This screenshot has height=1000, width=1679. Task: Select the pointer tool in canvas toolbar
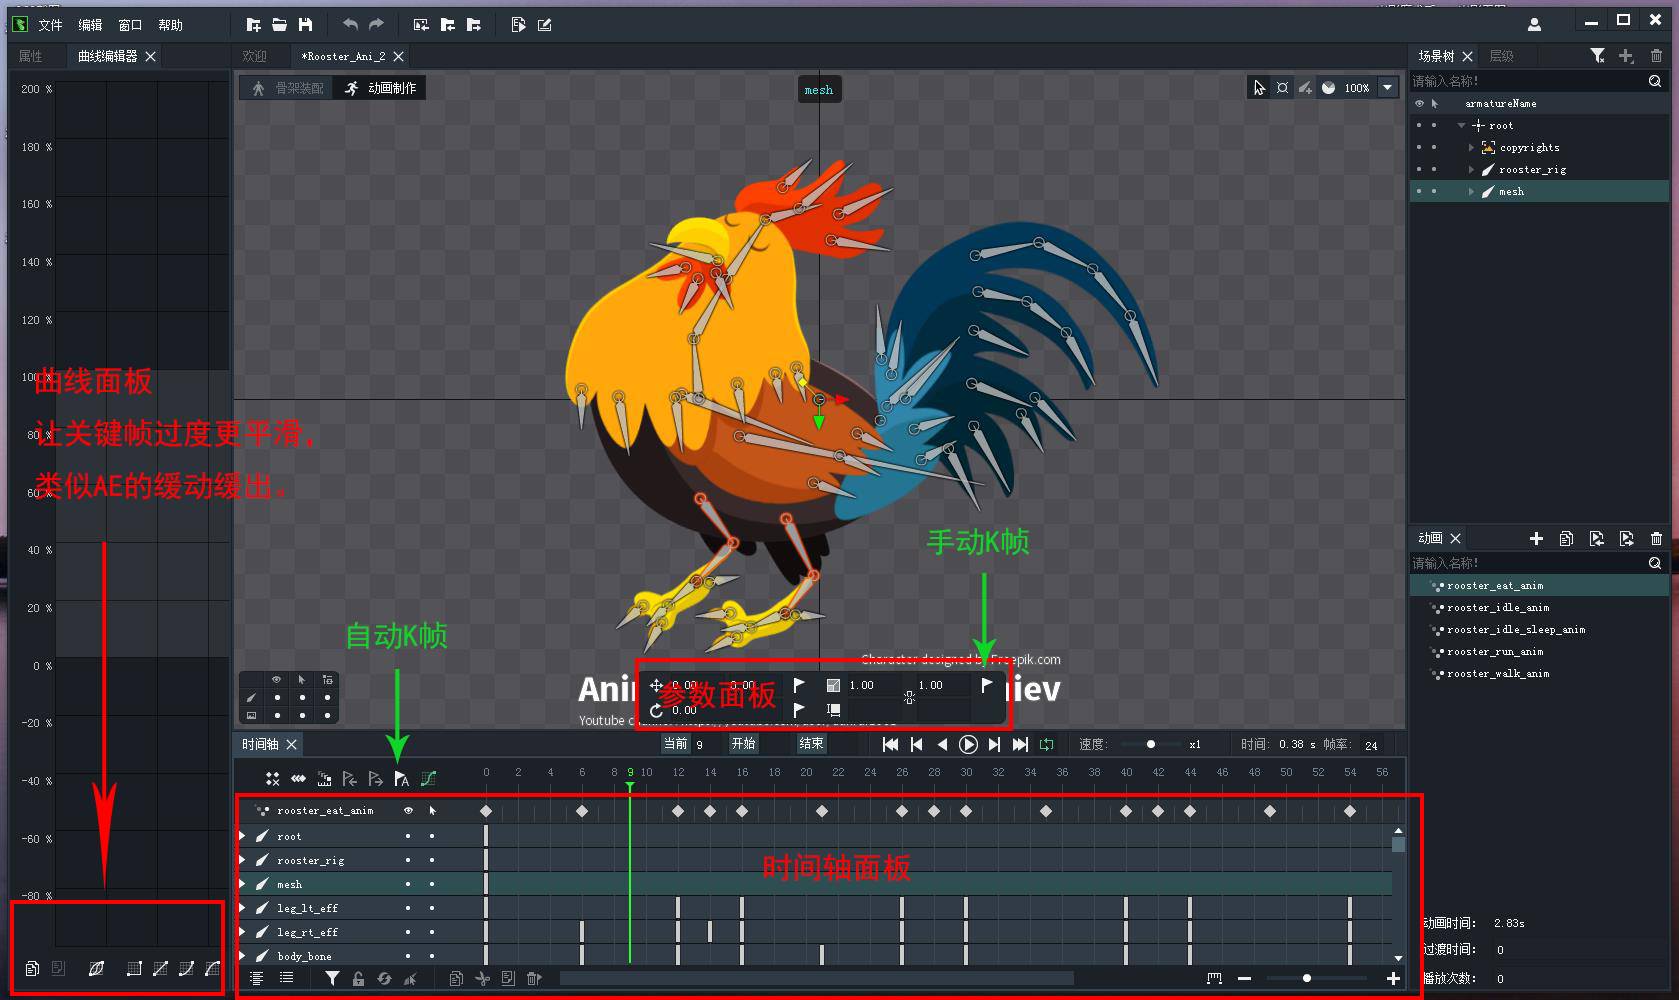click(x=1259, y=88)
